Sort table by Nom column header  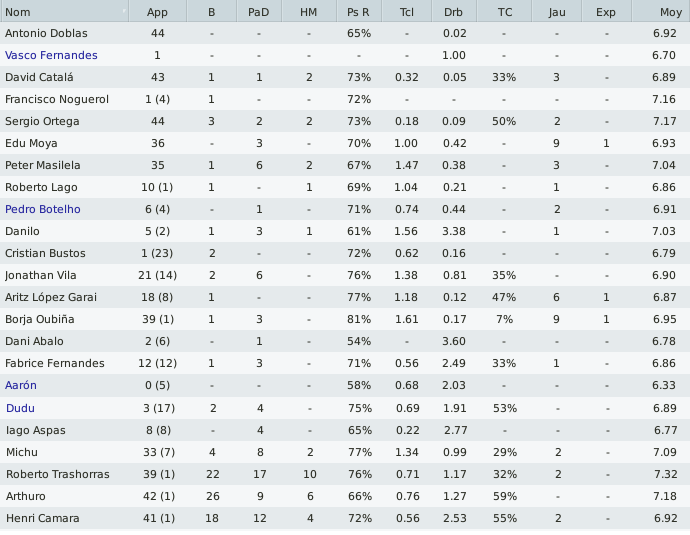64,11
